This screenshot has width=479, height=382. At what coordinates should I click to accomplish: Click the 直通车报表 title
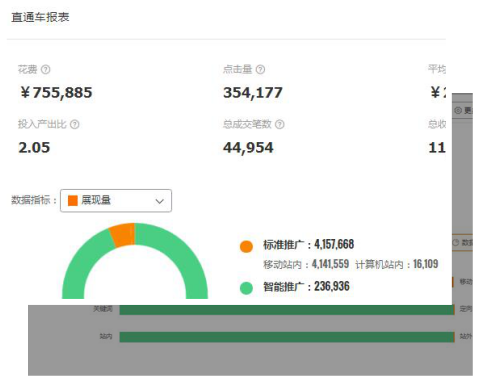tap(40, 17)
